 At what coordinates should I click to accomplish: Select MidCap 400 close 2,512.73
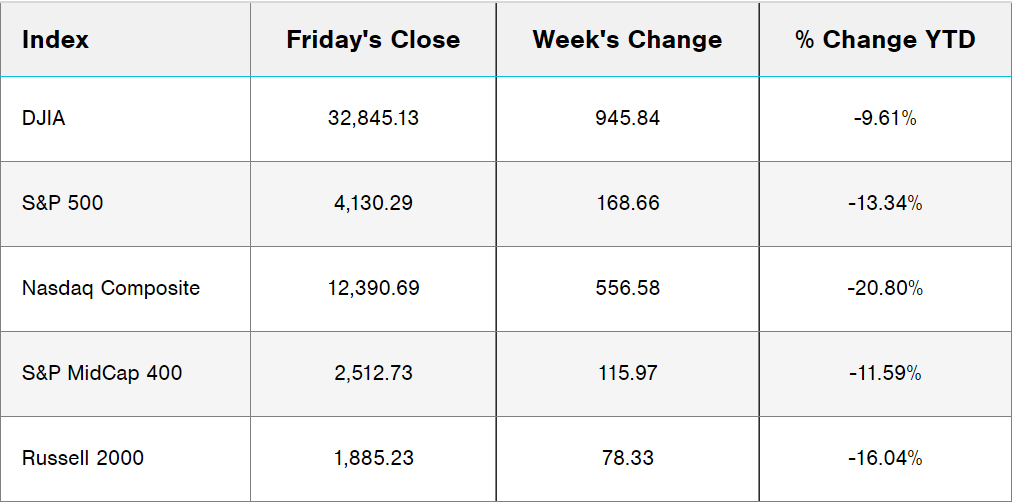373,373
